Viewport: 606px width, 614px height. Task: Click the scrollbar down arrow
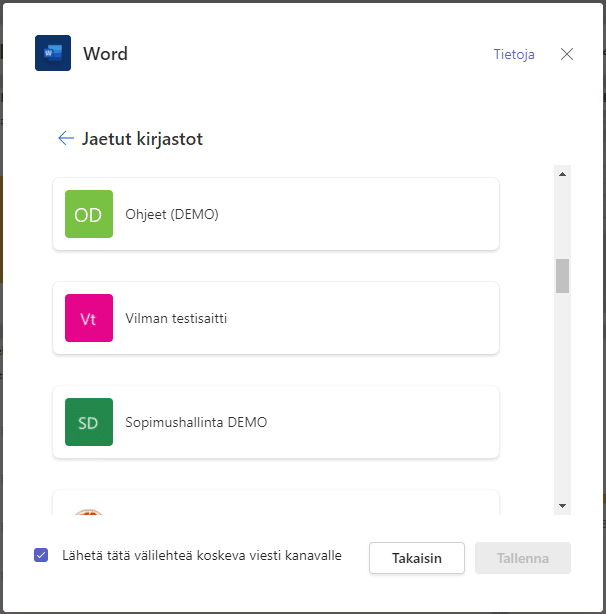coord(562,506)
